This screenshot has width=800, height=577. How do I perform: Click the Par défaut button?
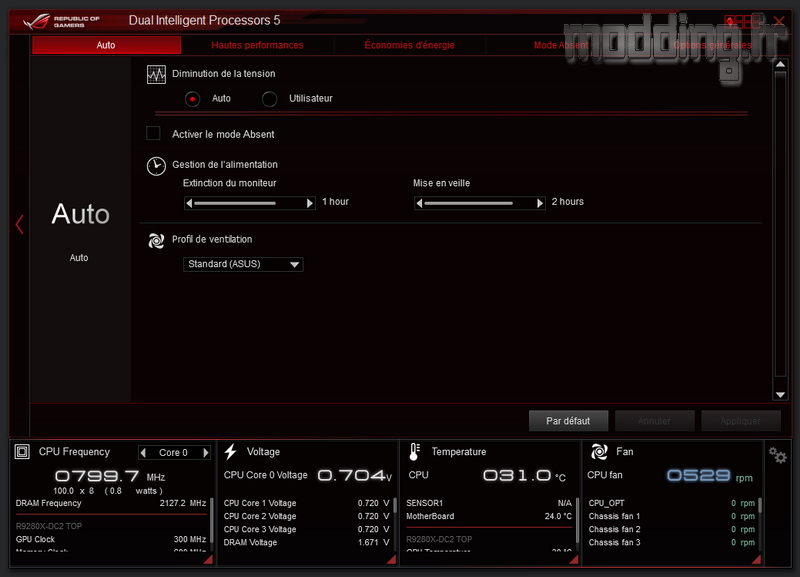tap(568, 421)
